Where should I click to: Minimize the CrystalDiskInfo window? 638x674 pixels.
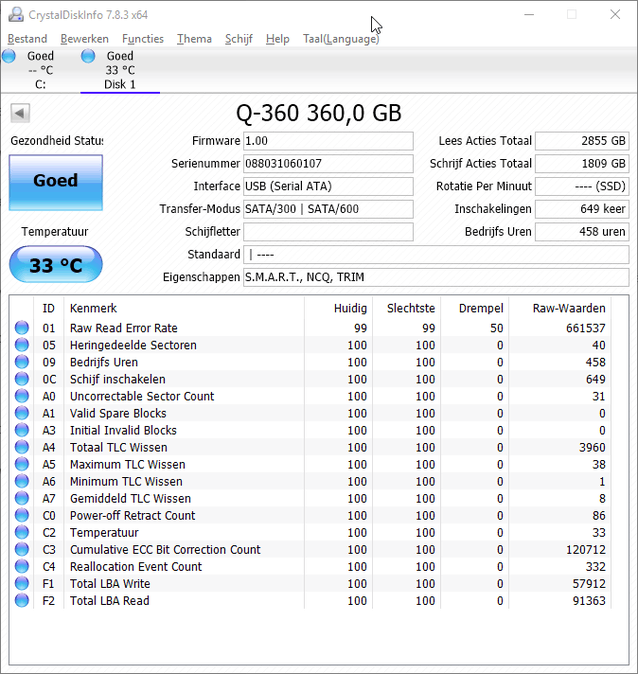[x=529, y=15]
